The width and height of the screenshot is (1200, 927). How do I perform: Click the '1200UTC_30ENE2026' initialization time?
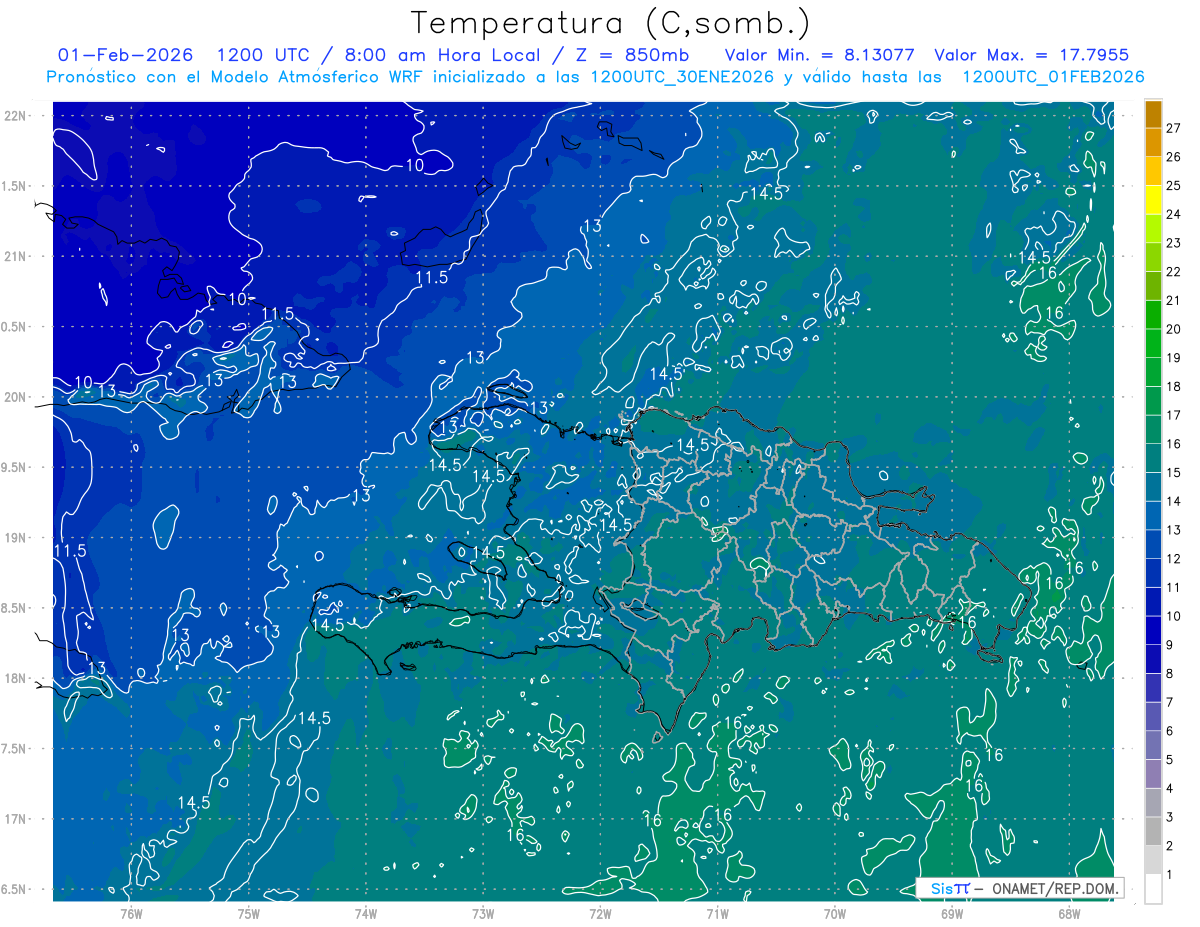(x=682, y=77)
